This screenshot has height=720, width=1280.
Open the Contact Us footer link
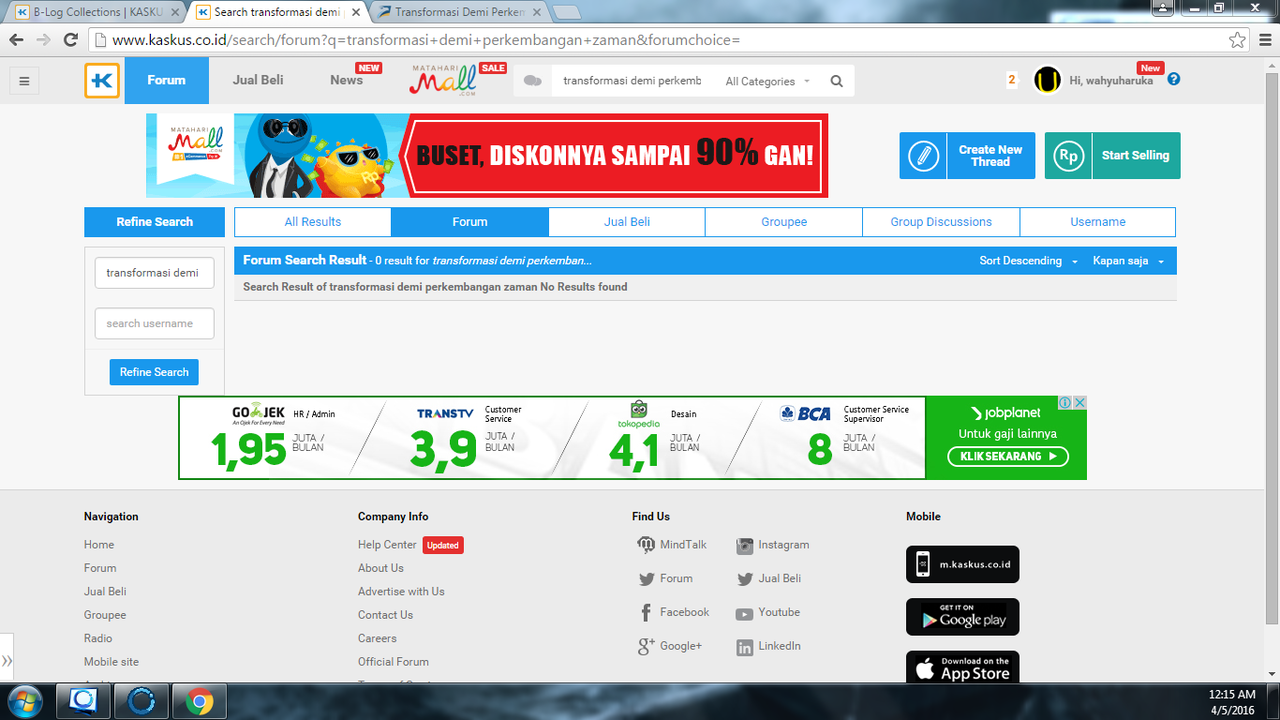(x=385, y=615)
